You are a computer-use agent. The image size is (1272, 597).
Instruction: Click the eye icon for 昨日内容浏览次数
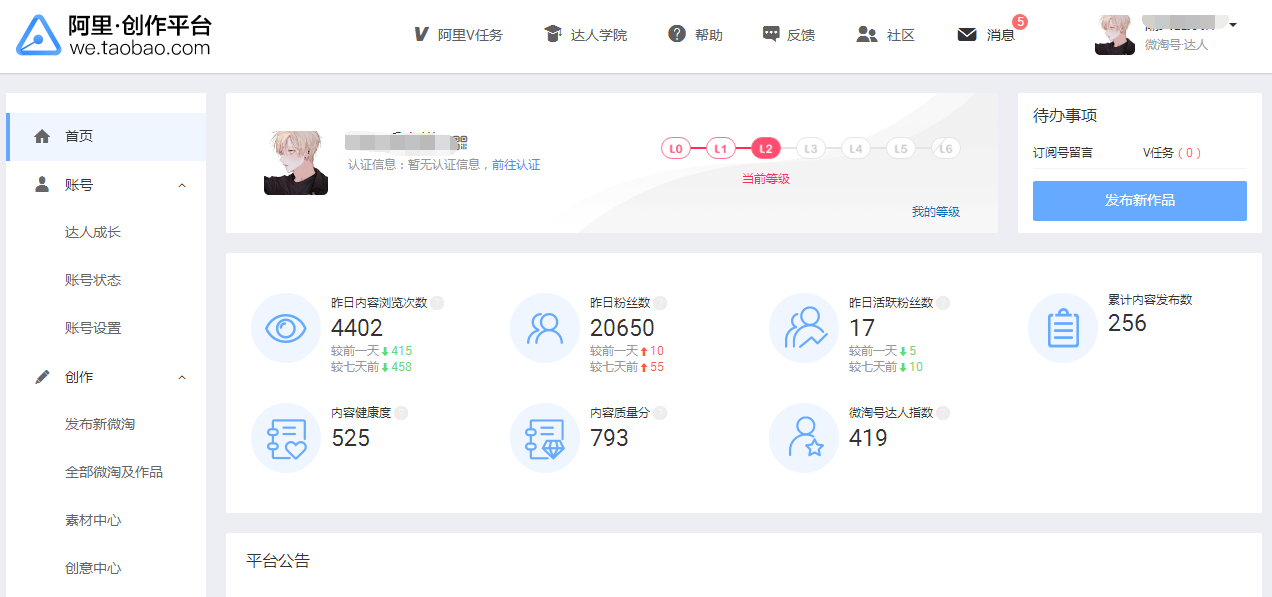coord(286,328)
